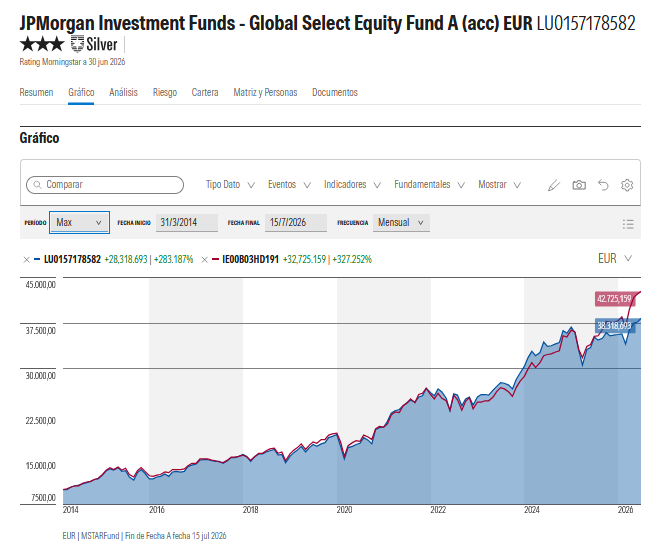The height and width of the screenshot is (553, 655).
Task: Click the LU0157178582 legend label
Action: pos(72,259)
